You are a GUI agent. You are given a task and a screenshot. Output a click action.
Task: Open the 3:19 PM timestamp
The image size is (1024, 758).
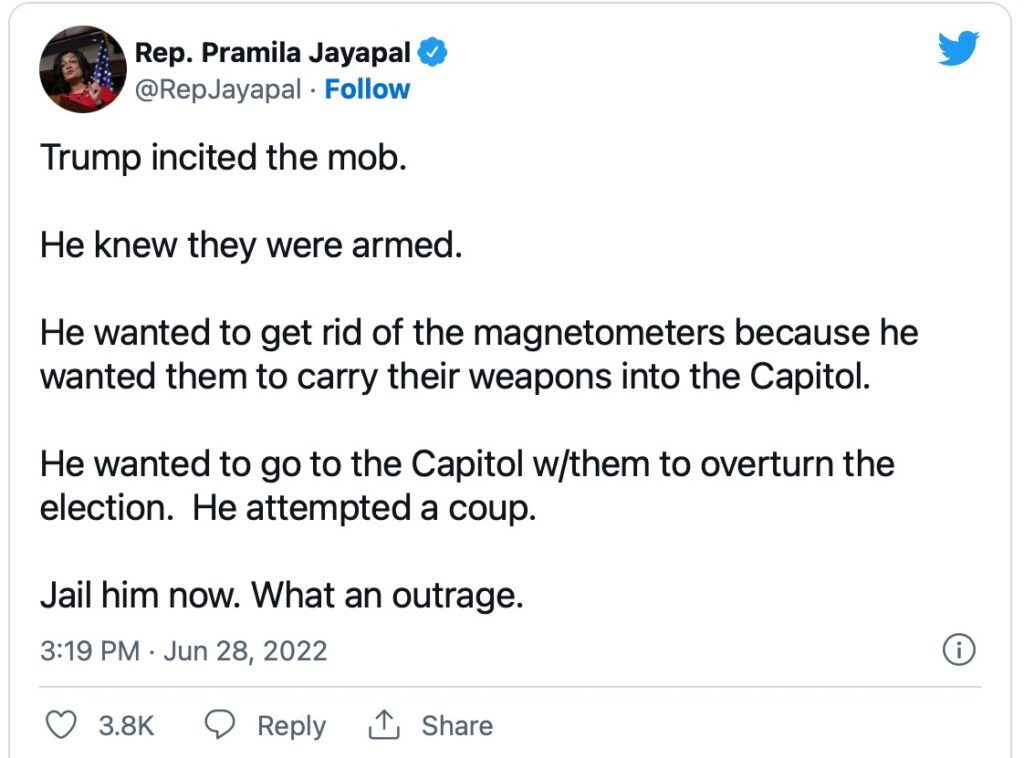click(89, 651)
